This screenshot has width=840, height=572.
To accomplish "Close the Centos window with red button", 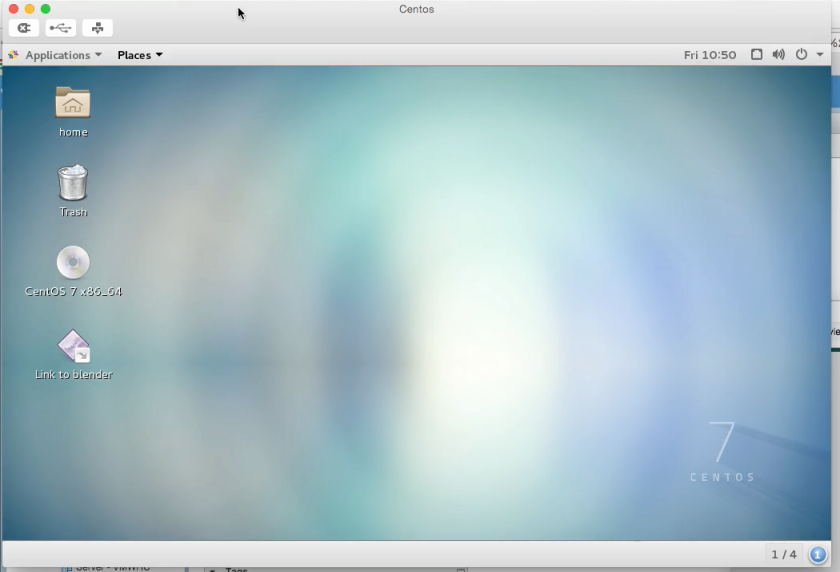I will click(x=14, y=9).
